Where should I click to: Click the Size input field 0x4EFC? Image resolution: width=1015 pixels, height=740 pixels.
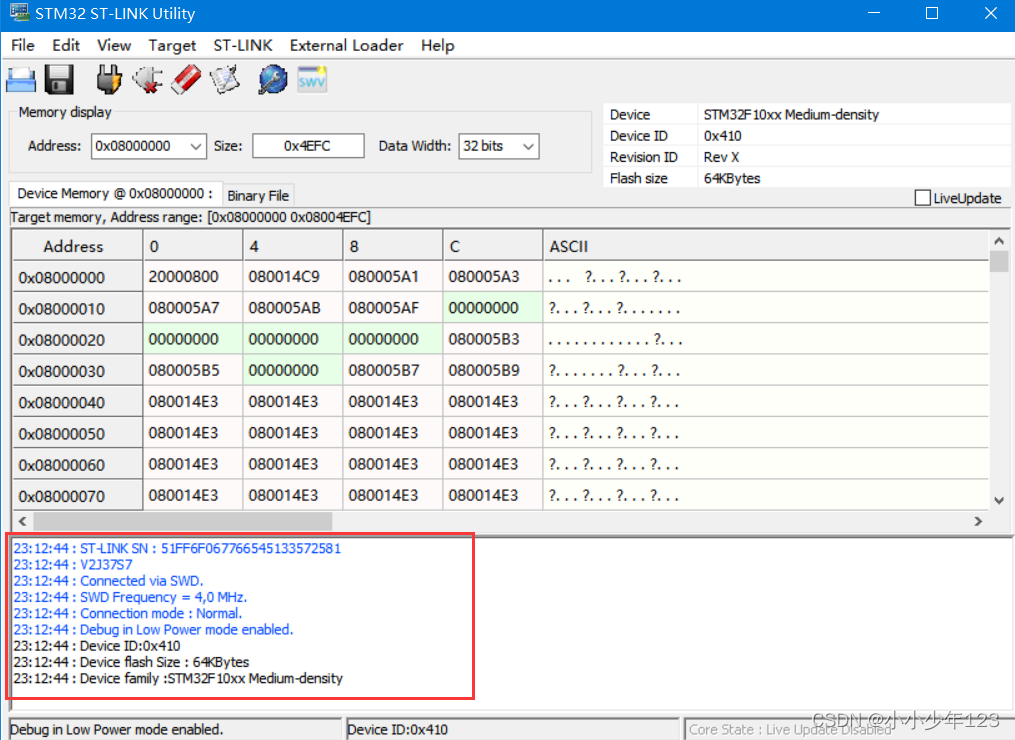(308, 146)
